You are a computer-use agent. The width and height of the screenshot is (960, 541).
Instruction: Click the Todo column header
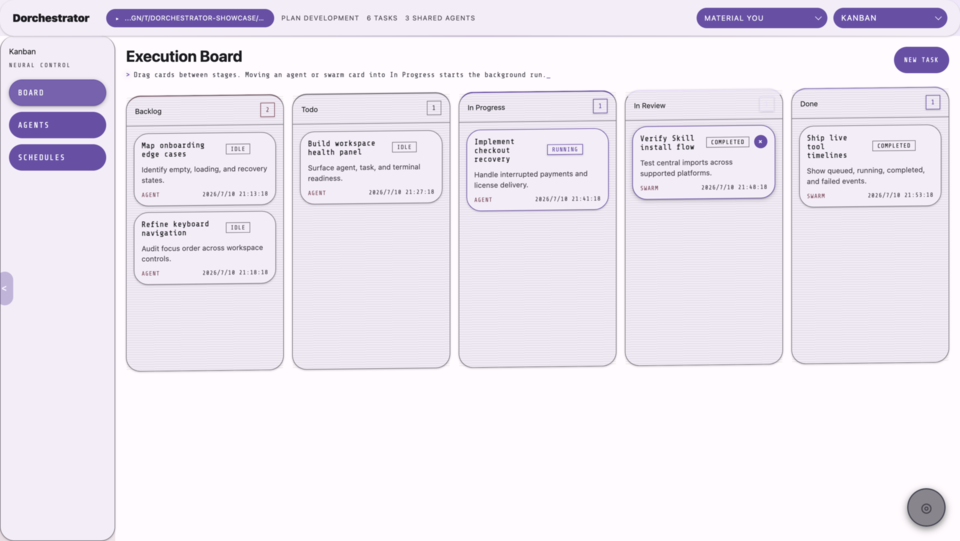(371, 109)
